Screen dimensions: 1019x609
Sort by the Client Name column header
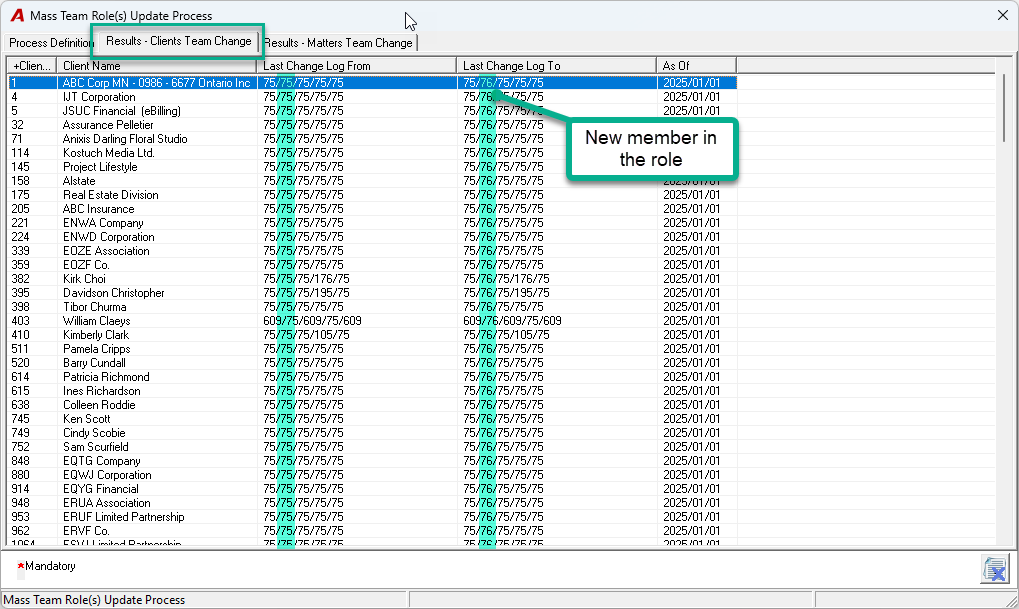[157, 66]
